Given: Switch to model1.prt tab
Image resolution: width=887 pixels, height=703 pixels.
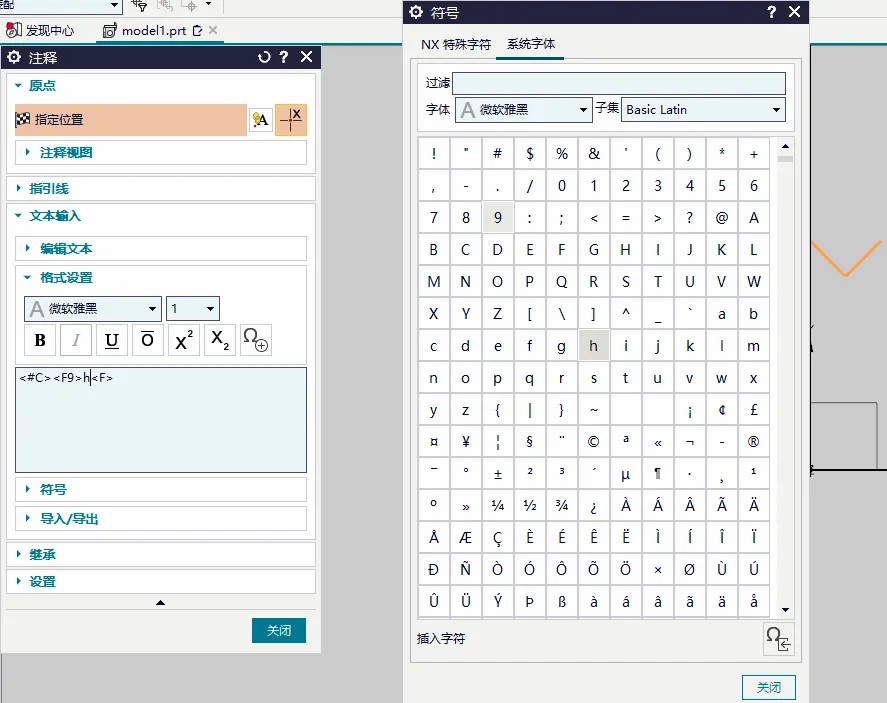Looking at the screenshot, I should (x=153, y=31).
